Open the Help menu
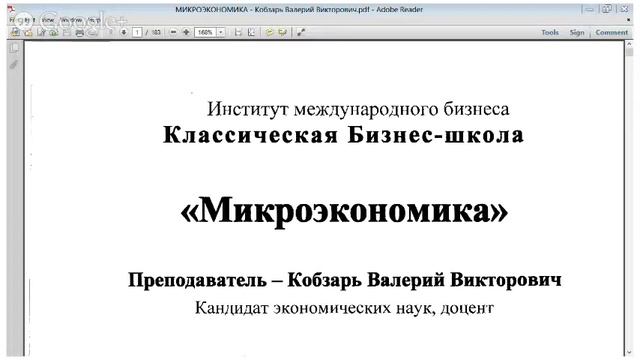 94,20
